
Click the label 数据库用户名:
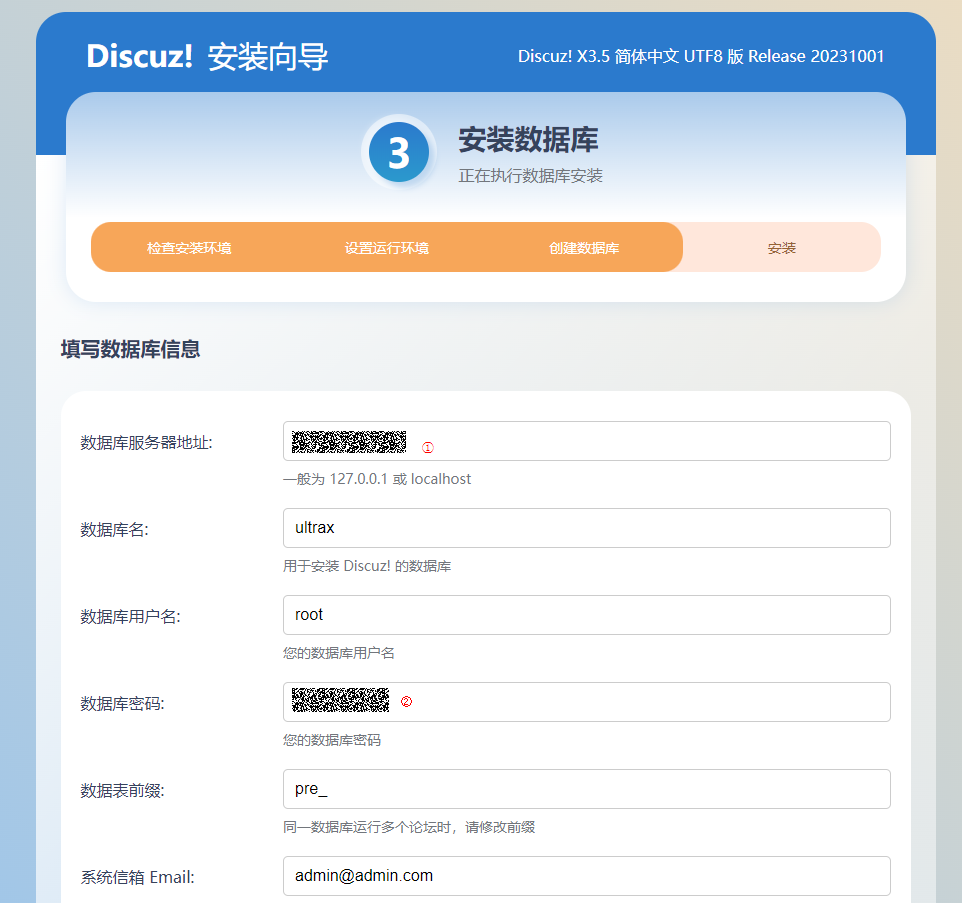click(131, 617)
